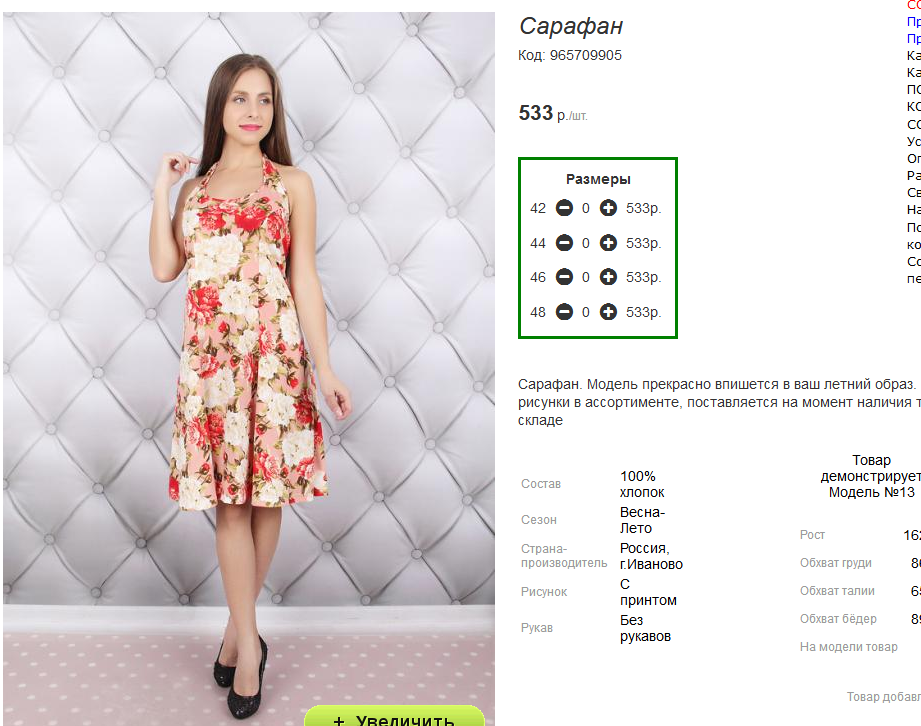The height and width of the screenshot is (726, 921).
Task: Click the green Увеличить zoom button
Action: point(394,717)
